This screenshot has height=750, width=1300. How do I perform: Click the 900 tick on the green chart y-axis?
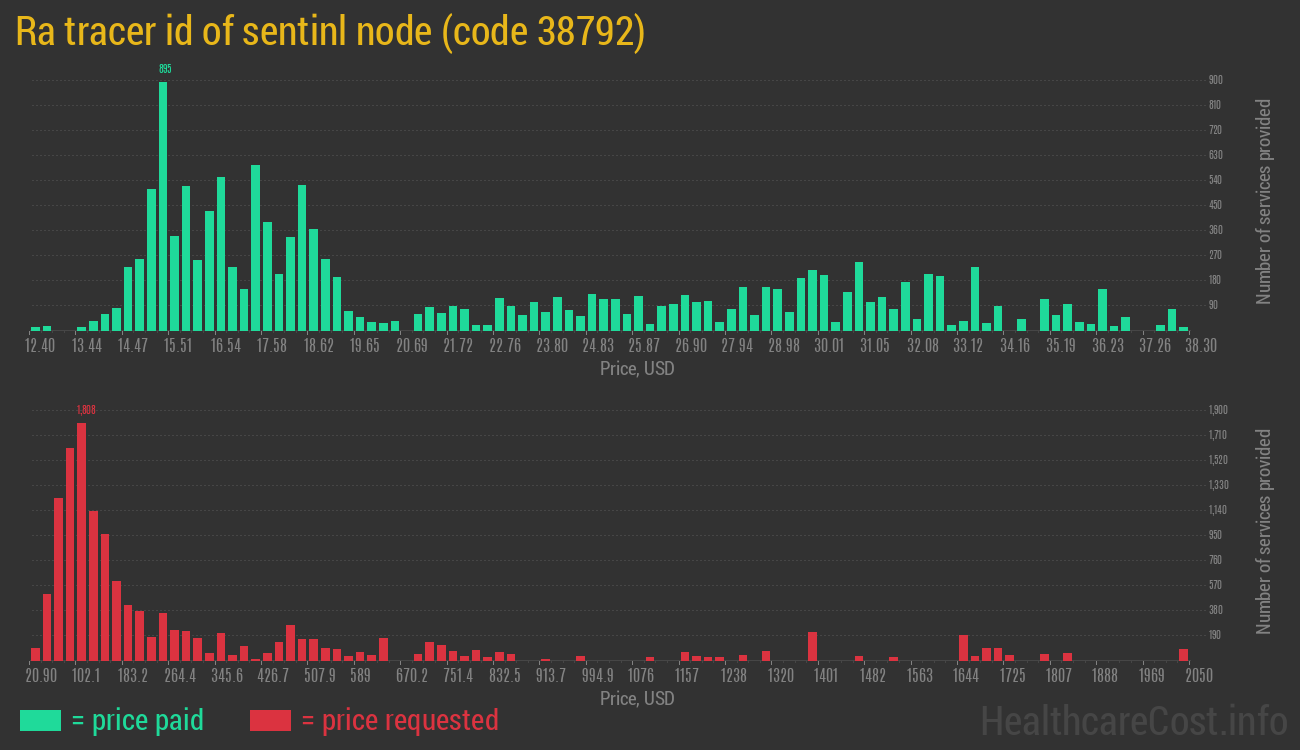pos(1216,80)
